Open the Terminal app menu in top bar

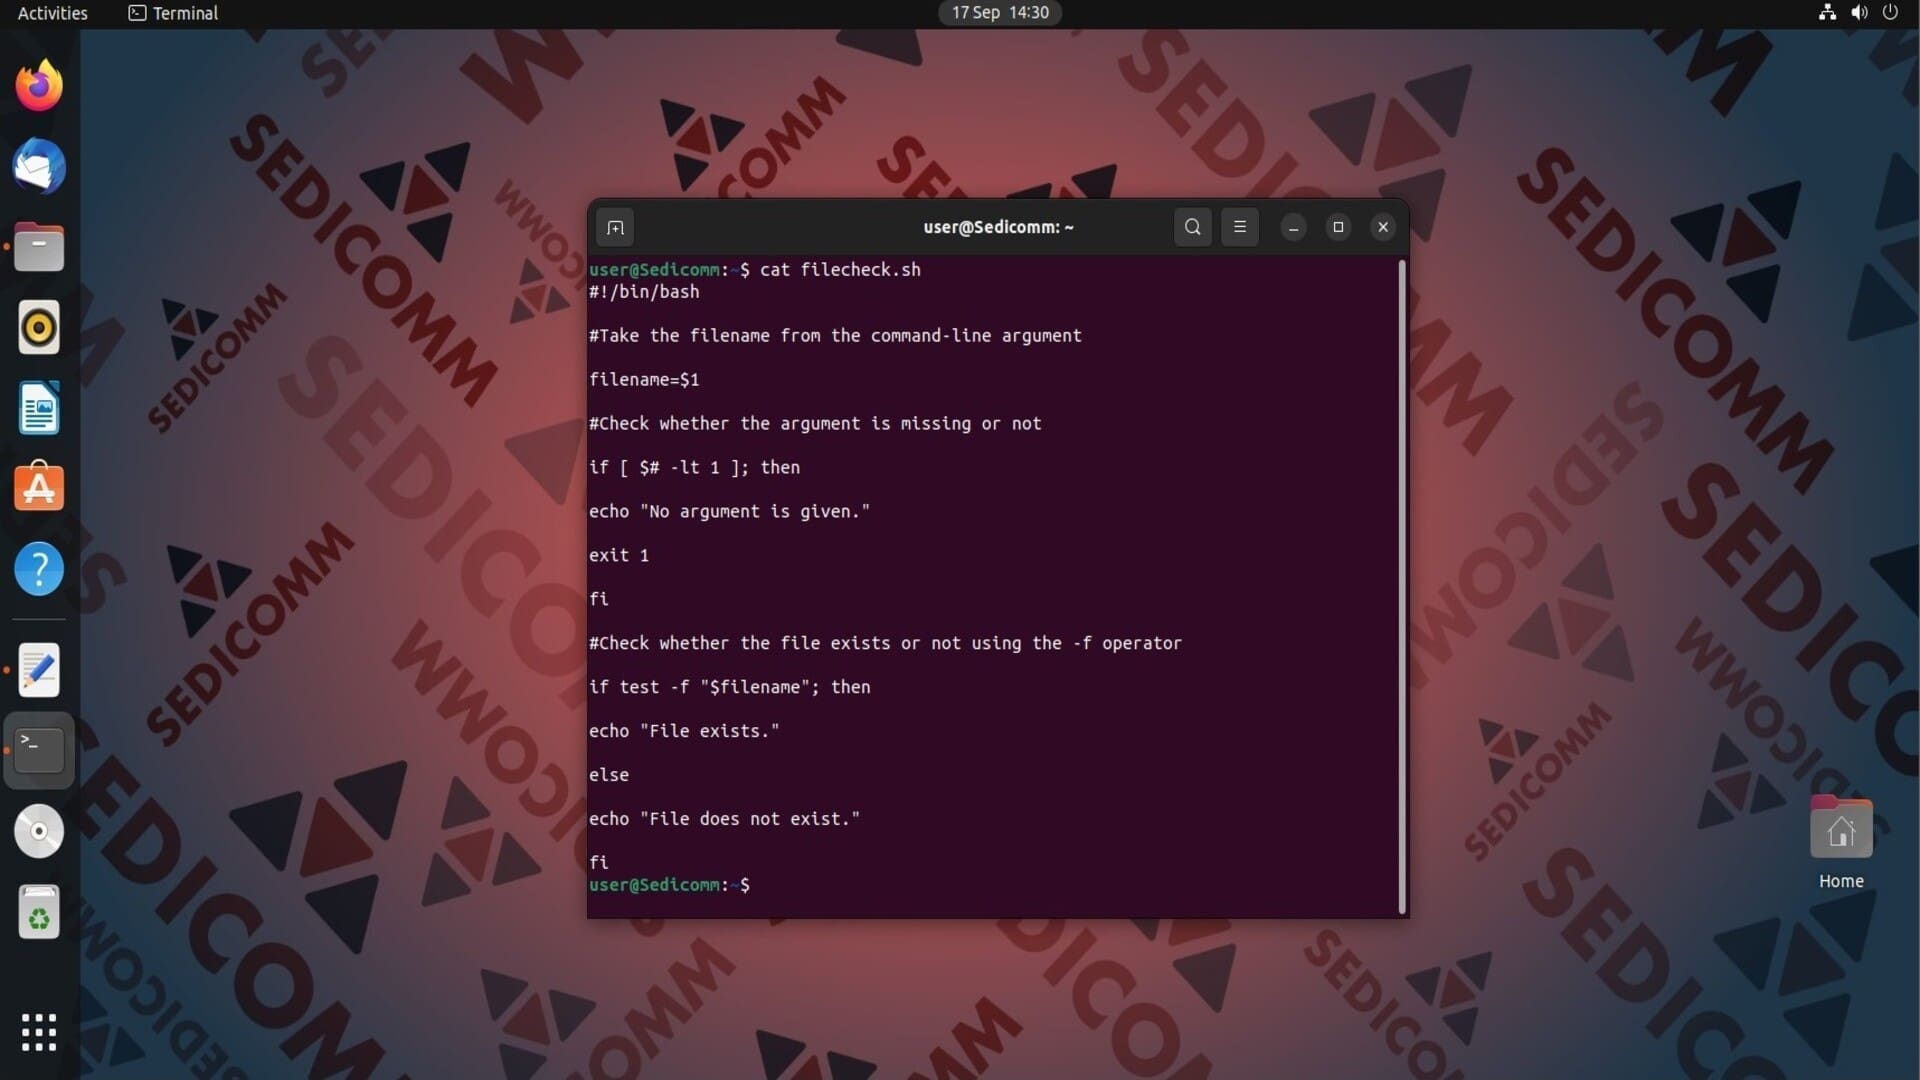click(173, 13)
